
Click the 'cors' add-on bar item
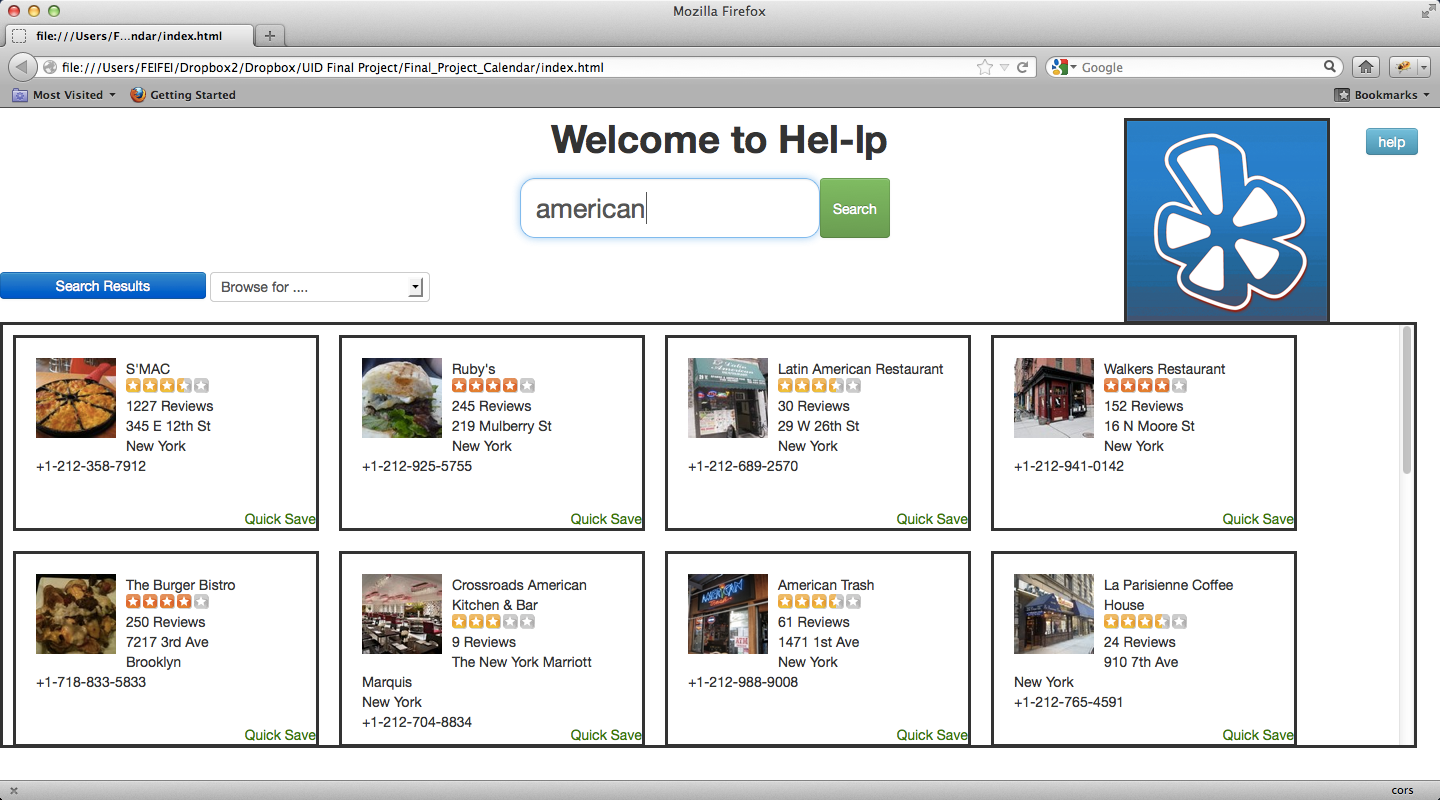[x=1403, y=790]
